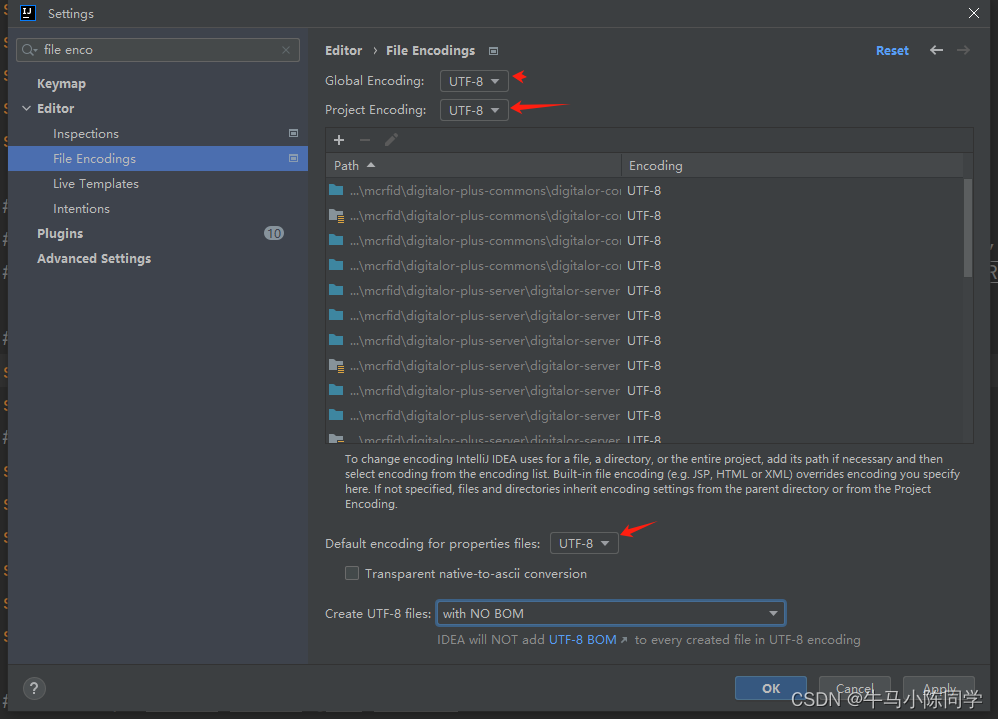Image resolution: width=998 pixels, height=719 pixels.
Task: Click the back navigation arrow
Action: point(936,50)
